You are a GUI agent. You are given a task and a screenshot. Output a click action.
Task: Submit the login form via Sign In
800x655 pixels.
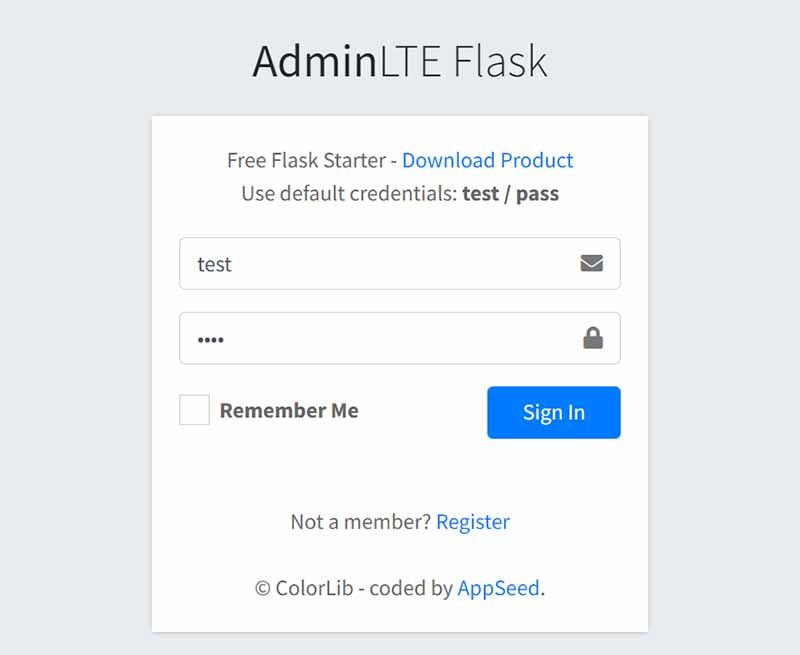point(553,411)
